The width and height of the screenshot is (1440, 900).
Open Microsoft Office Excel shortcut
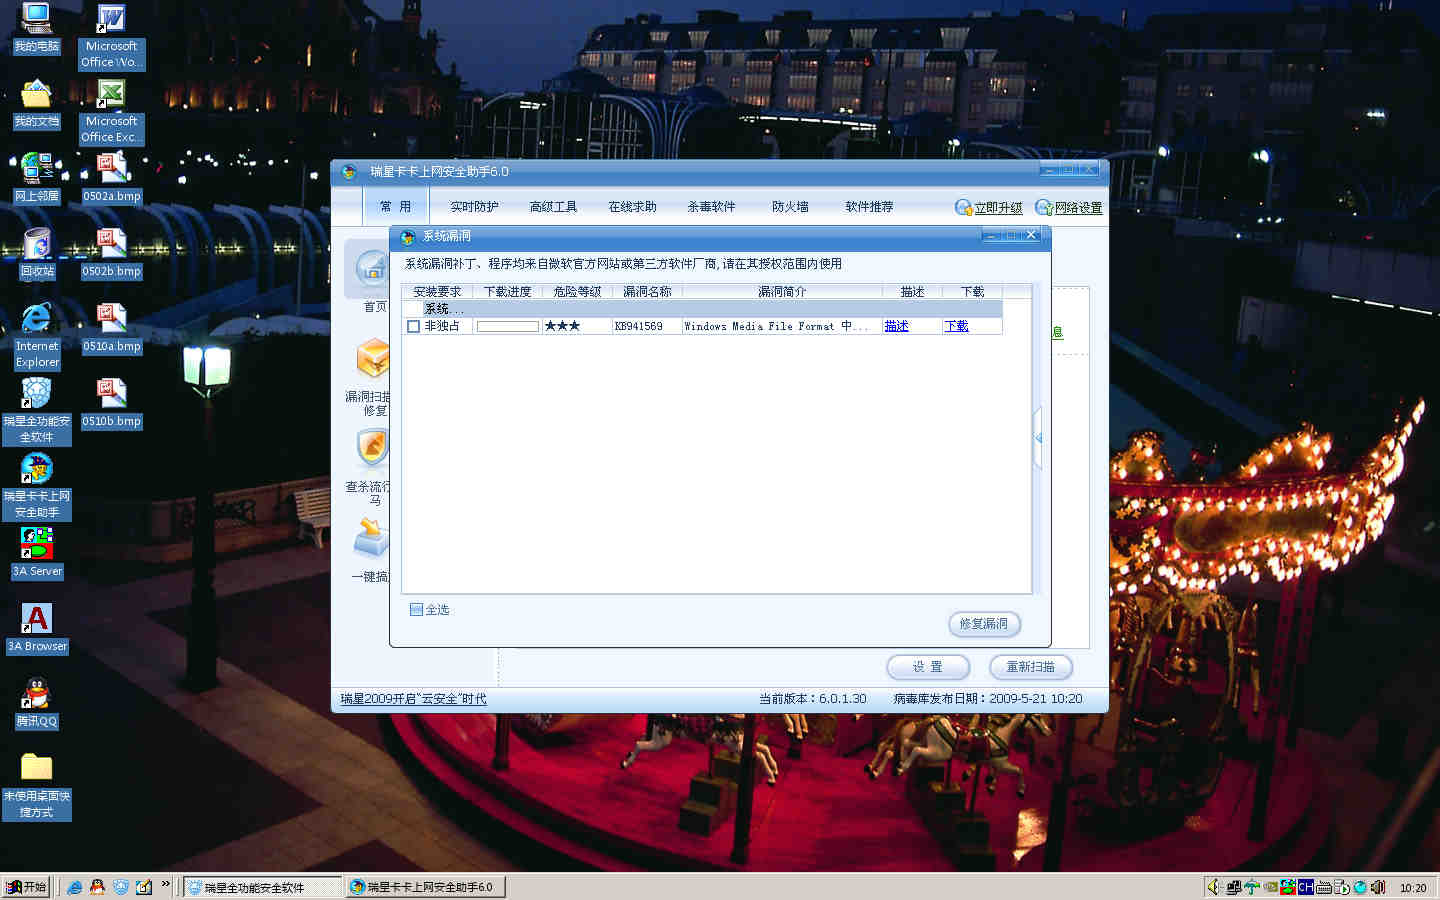(x=112, y=111)
